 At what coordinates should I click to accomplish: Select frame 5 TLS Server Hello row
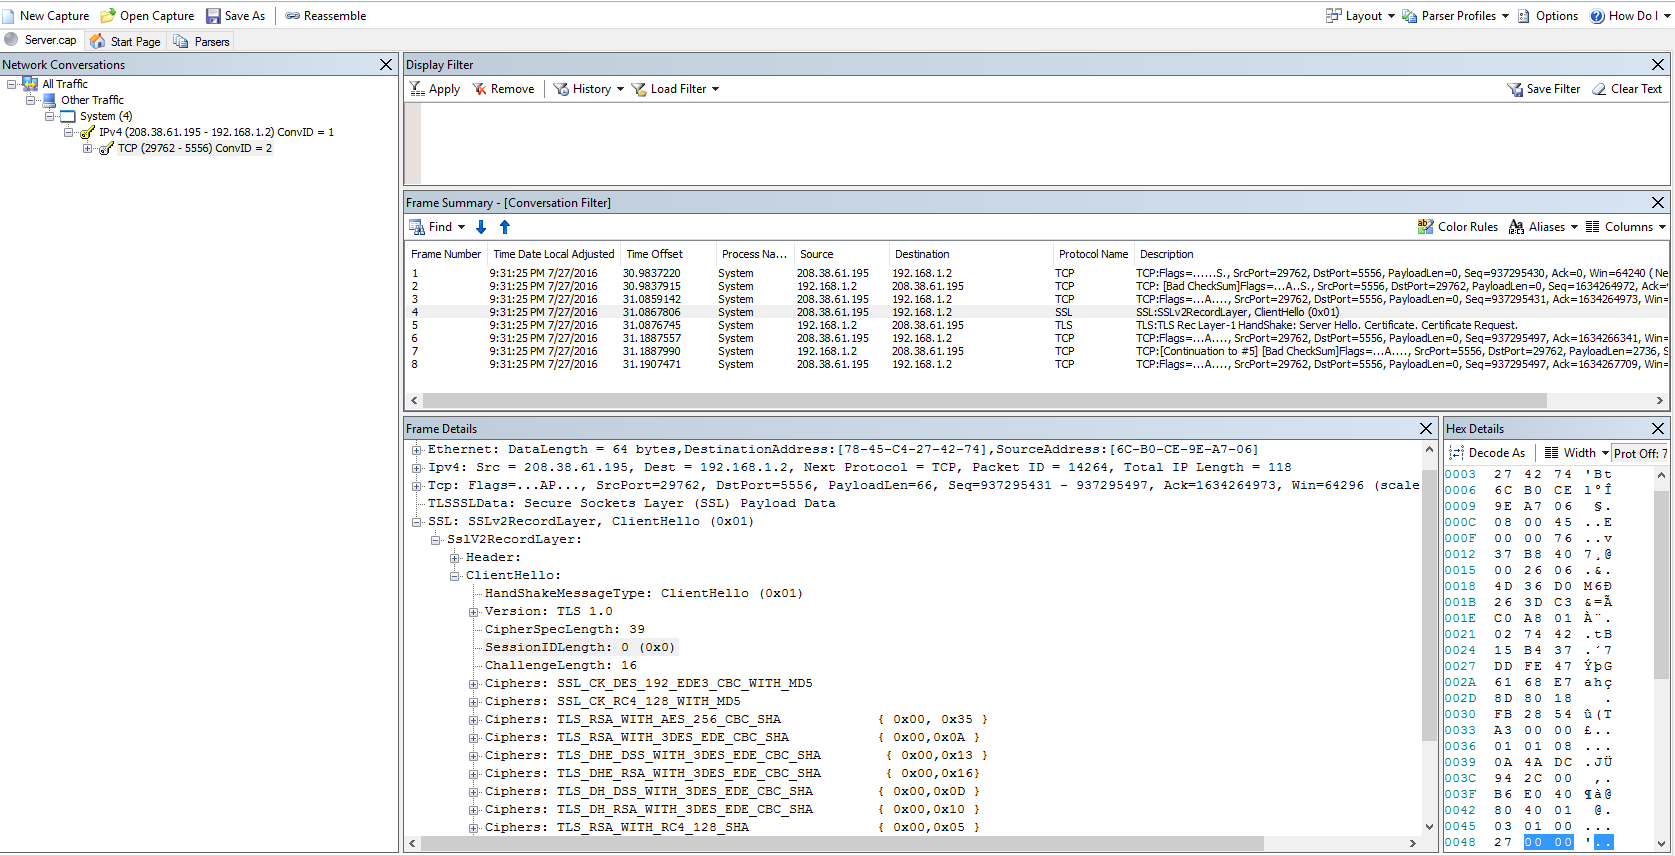[1037, 325]
